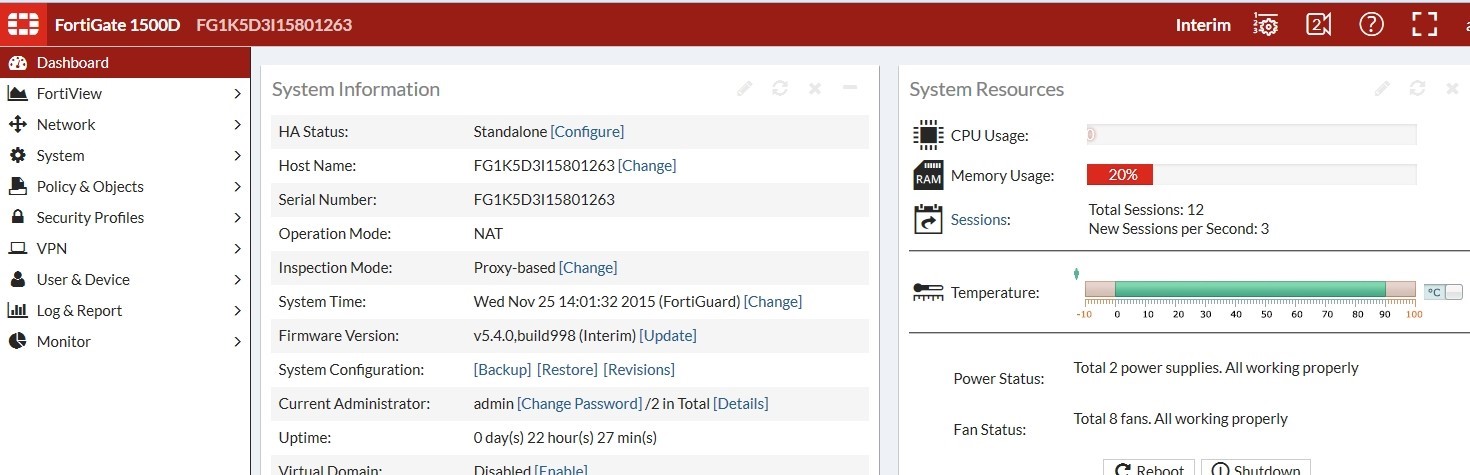Expand the Security Profiles chevron
The image size is (1470, 475).
(x=237, y=218)
